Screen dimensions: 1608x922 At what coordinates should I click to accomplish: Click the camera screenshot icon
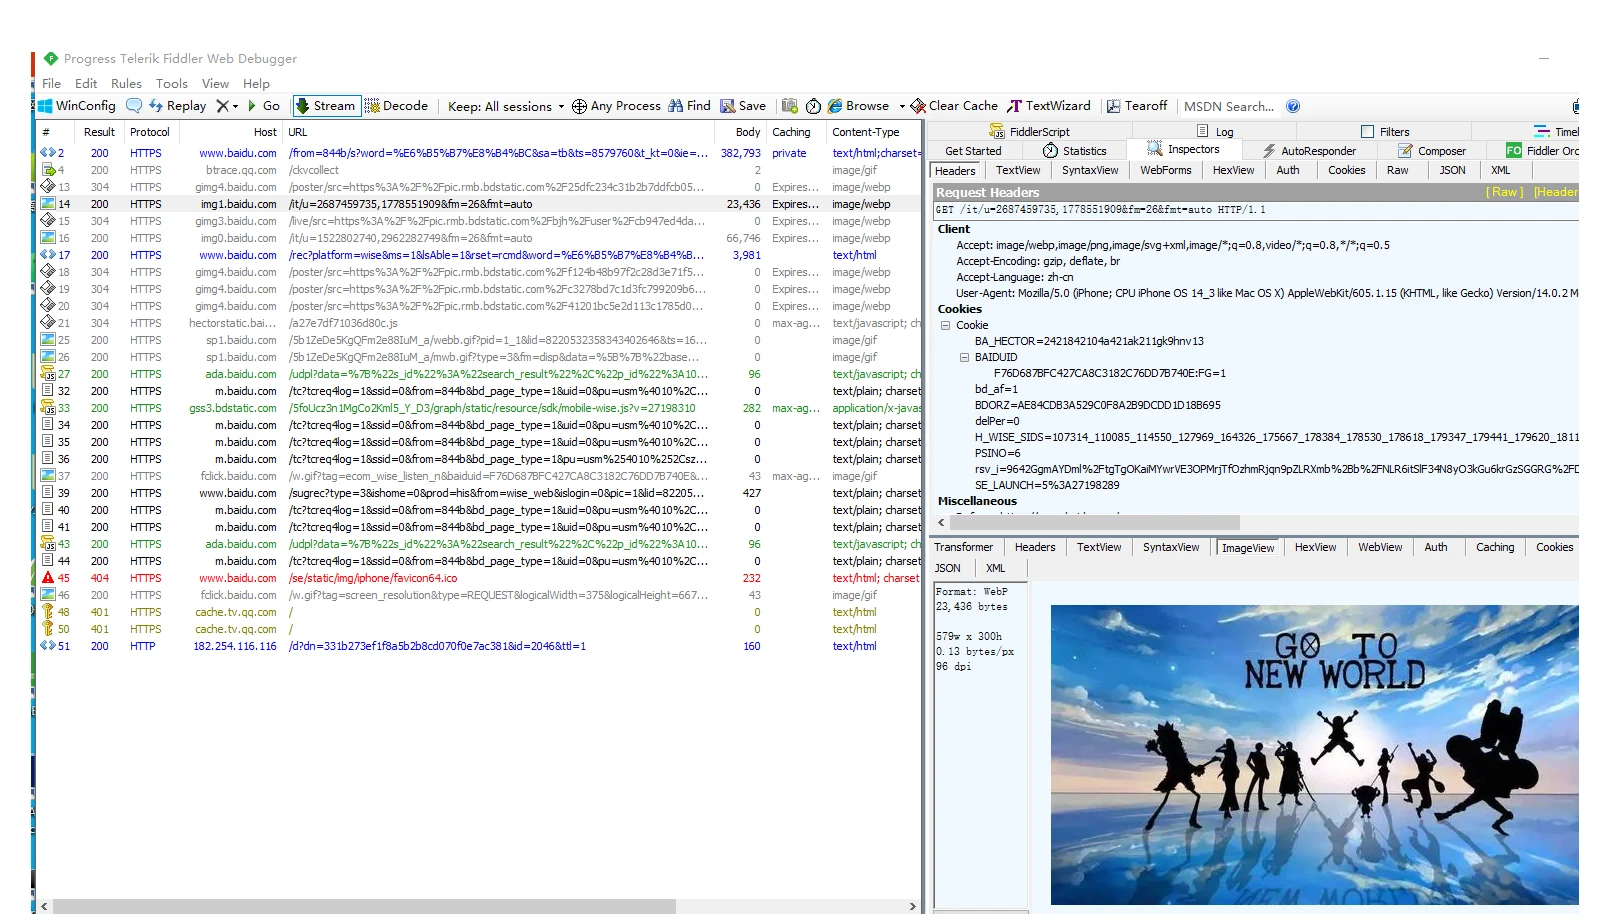click(790, 106)
